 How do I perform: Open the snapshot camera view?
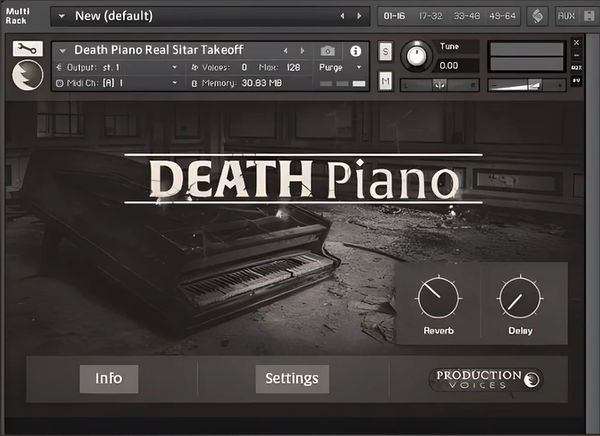[328, 51]
